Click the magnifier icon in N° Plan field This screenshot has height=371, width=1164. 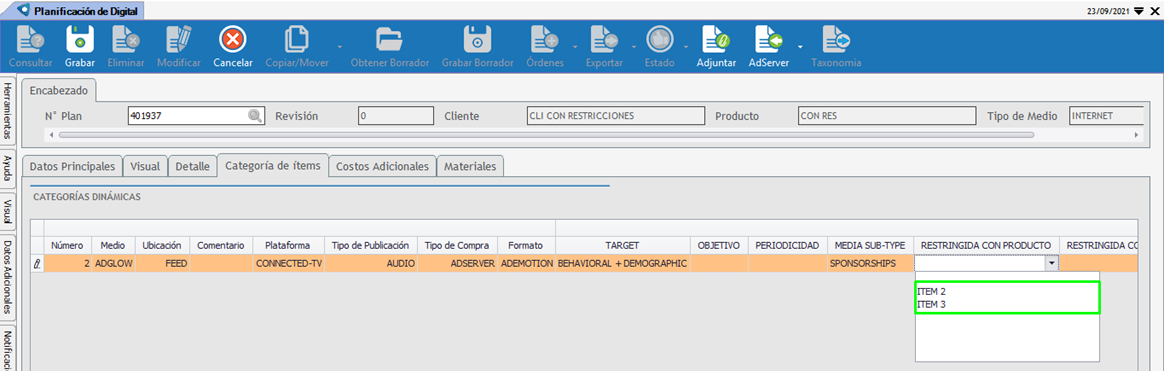tap(255, 116)
